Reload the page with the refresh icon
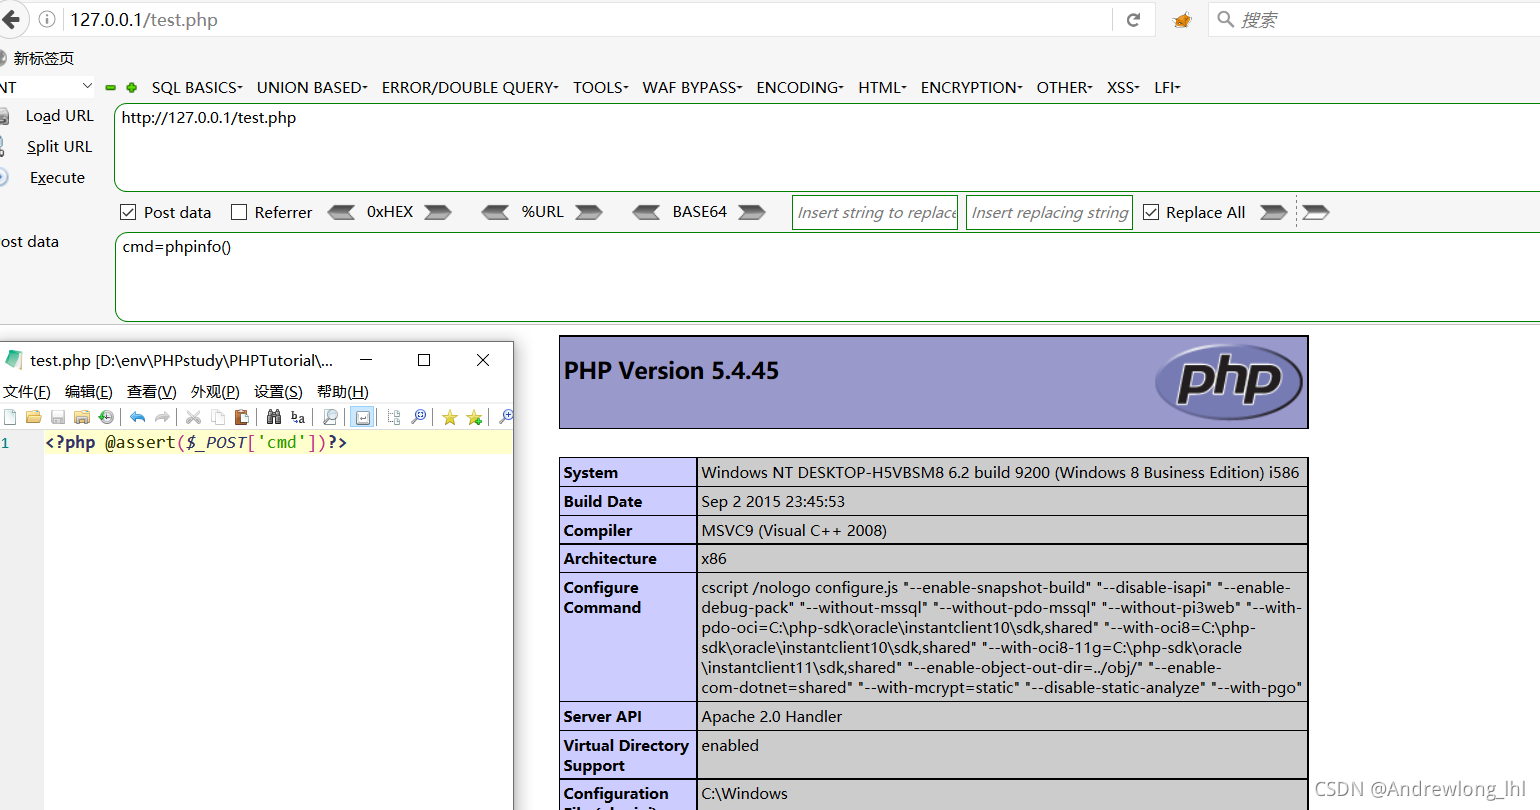This screenshot has height=810, width=1540. click(x=1133, y=20)
